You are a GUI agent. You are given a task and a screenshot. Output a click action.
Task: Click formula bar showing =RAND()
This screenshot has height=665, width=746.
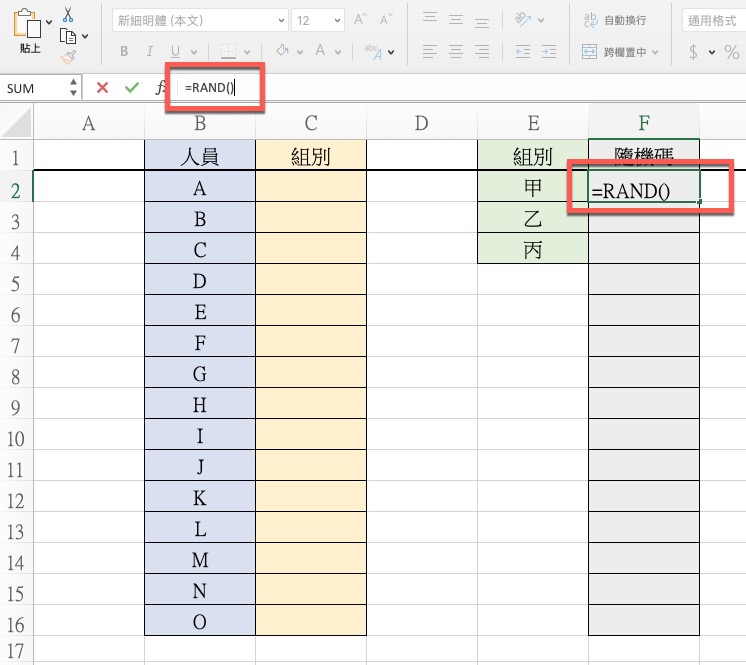[x=461, y=88]
